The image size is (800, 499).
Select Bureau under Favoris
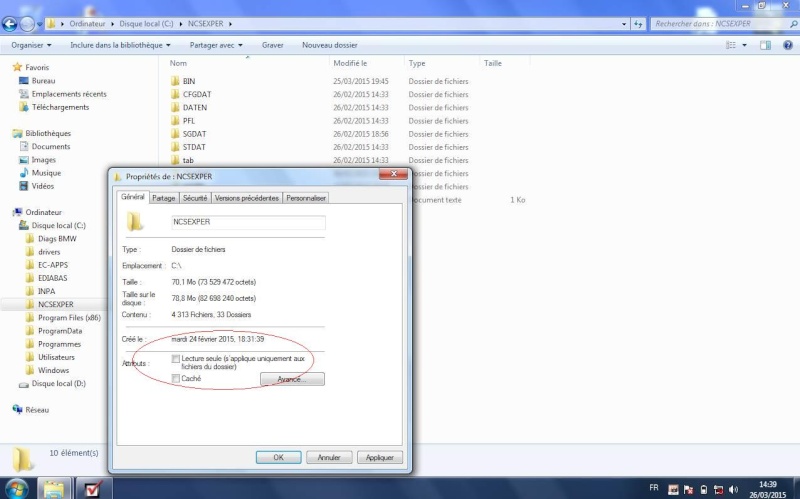pos(43,81)
